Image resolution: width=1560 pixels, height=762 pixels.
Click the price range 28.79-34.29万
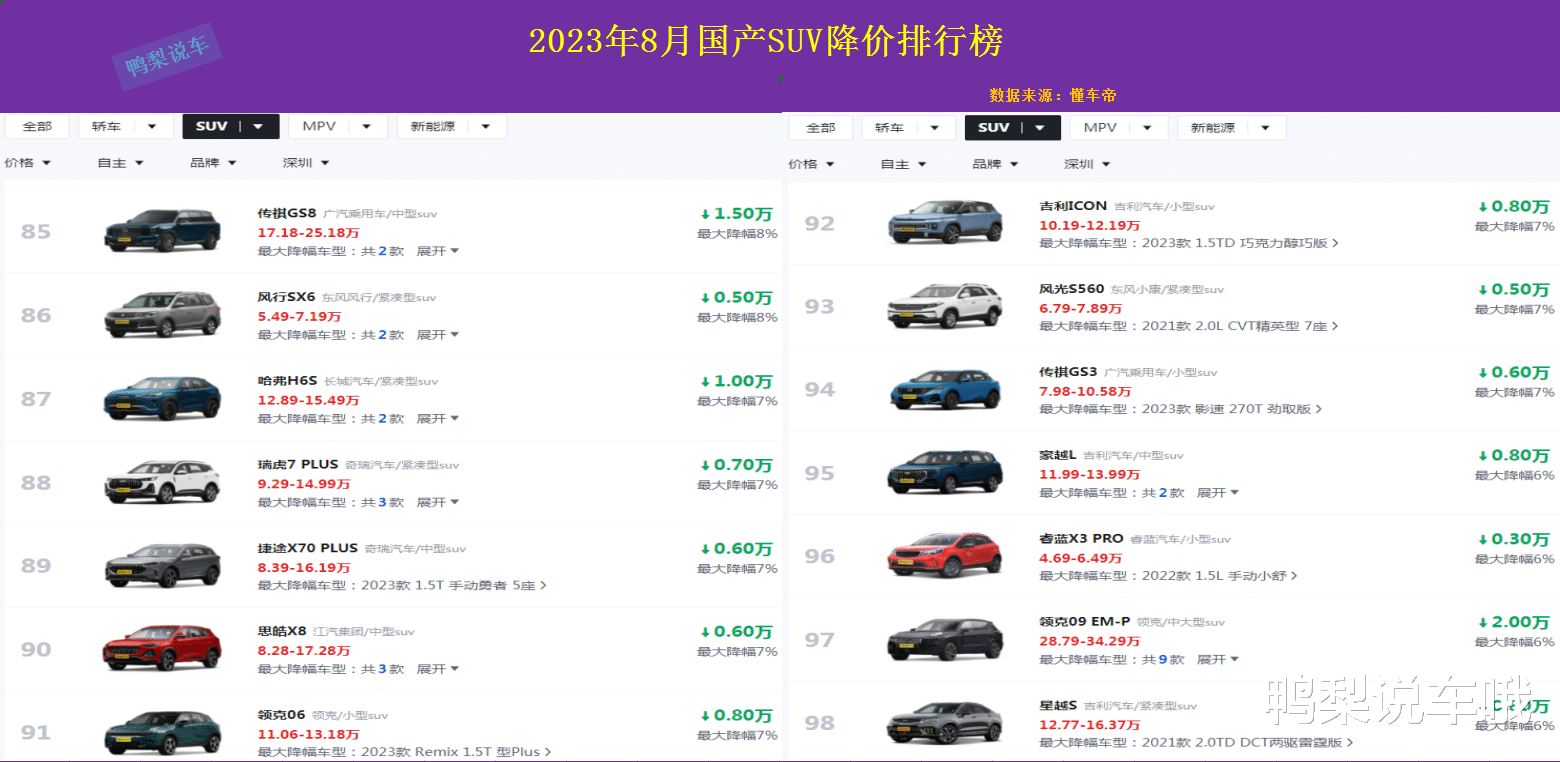1090,641
